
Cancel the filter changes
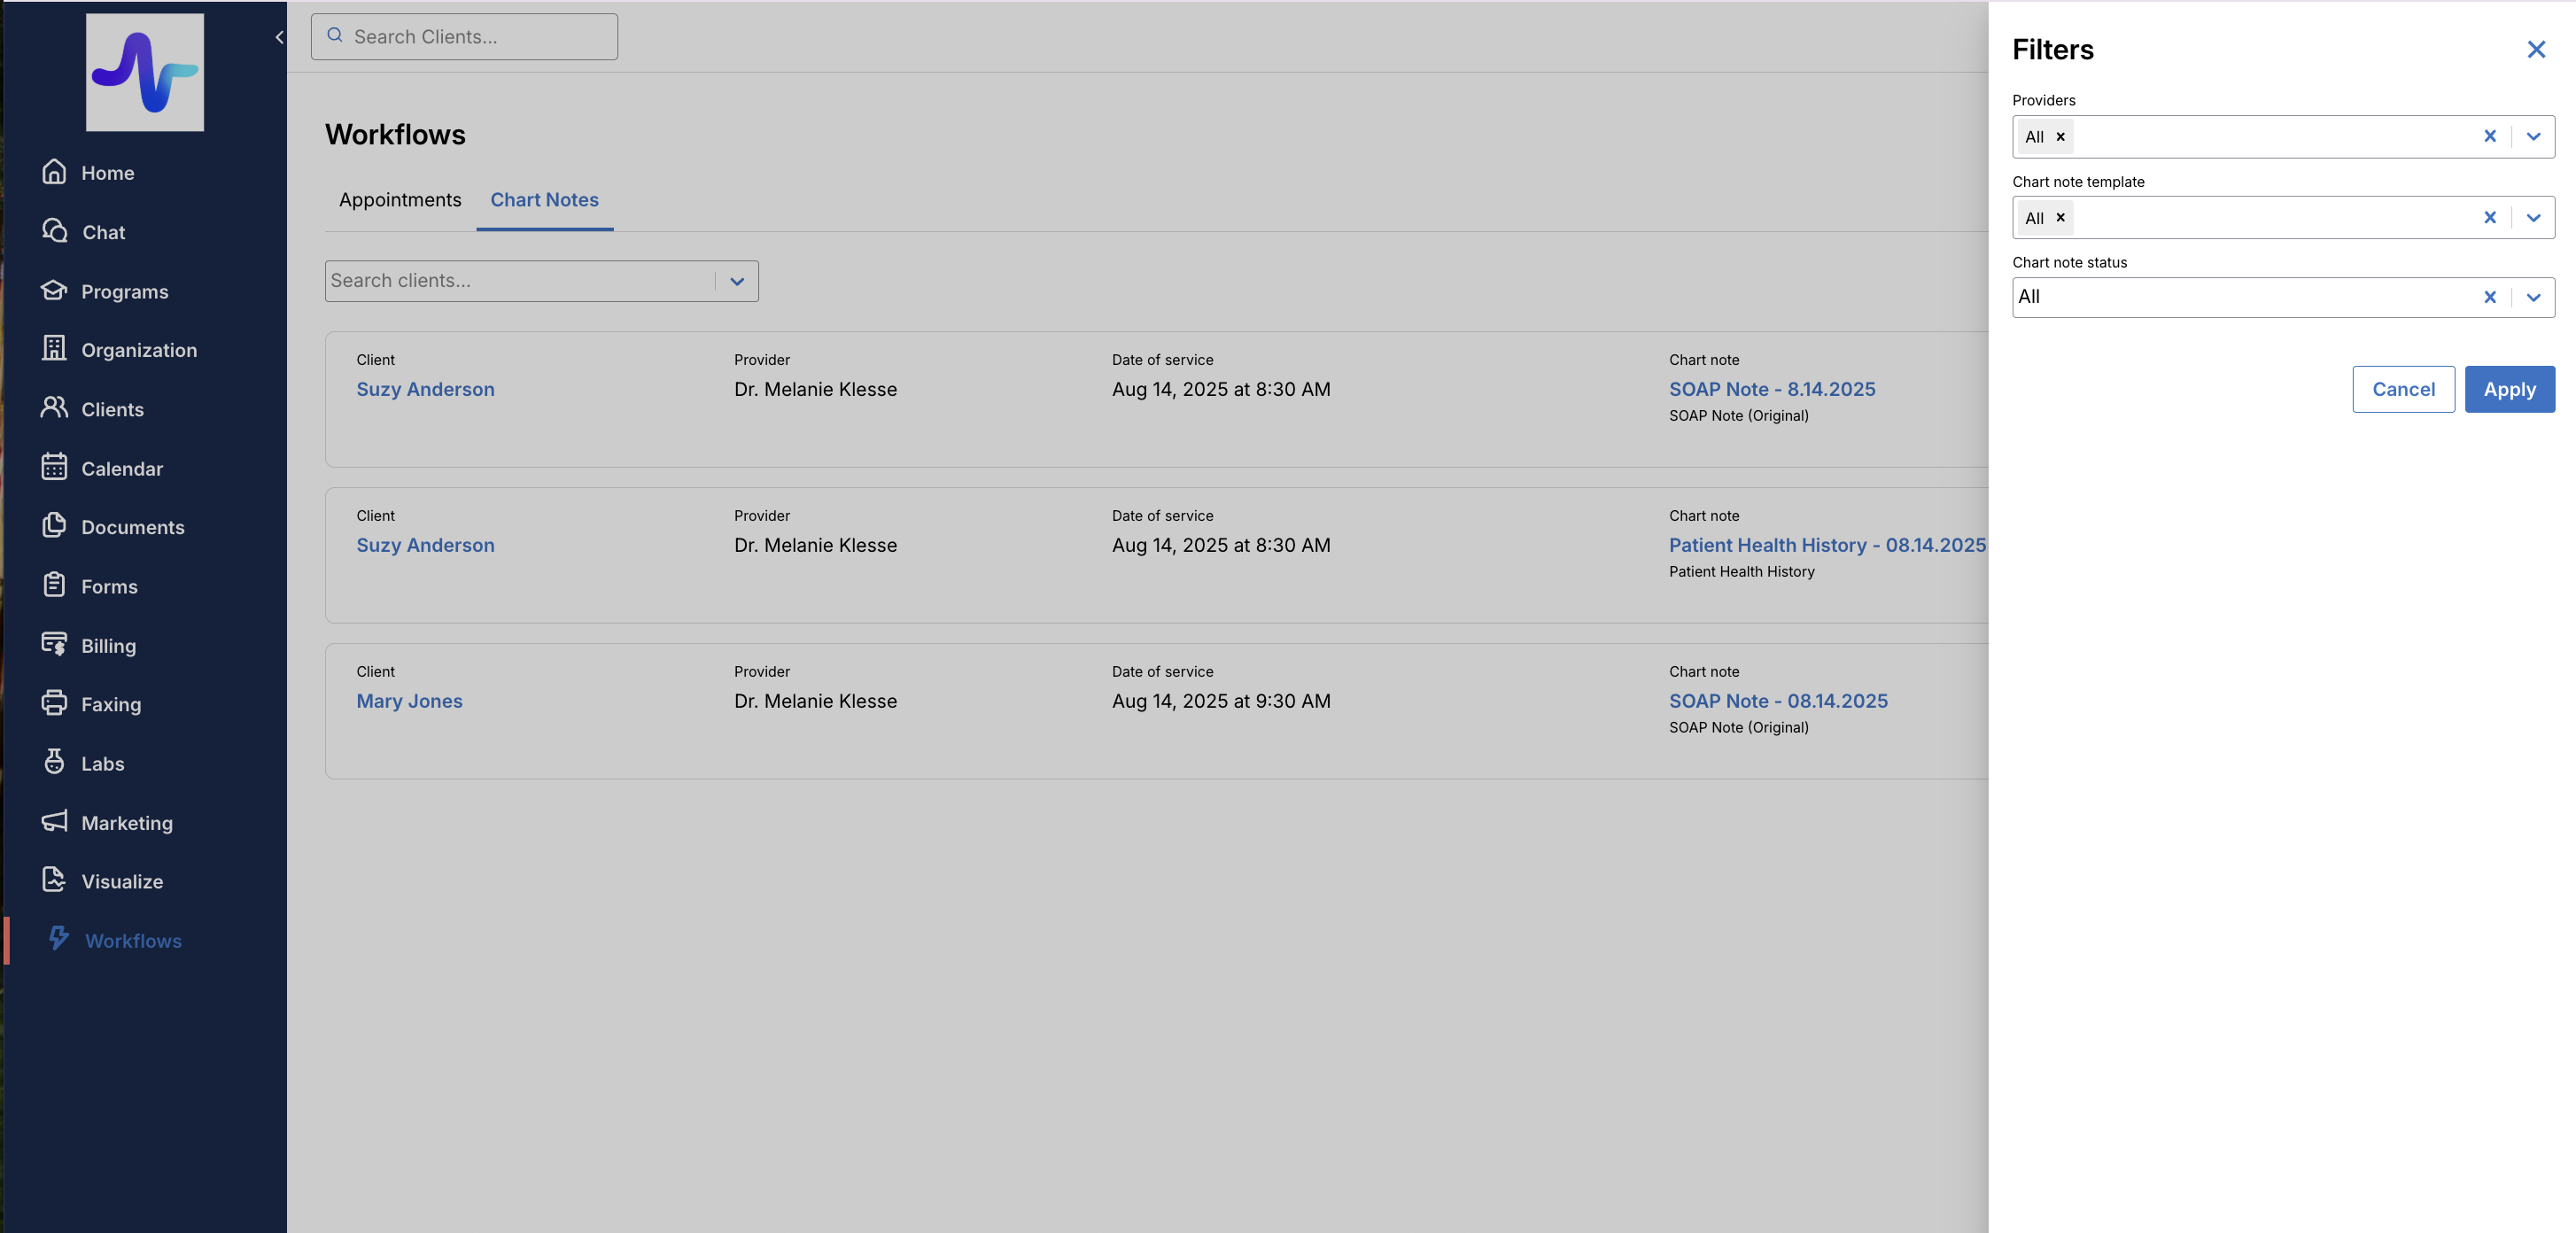2403,389
